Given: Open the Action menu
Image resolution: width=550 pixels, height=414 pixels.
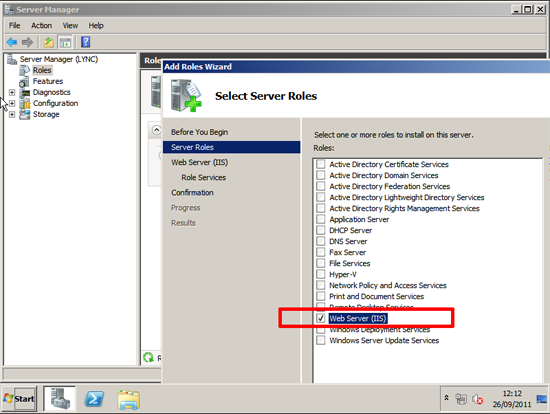Looking at the screenshot, I should [41, 26].
